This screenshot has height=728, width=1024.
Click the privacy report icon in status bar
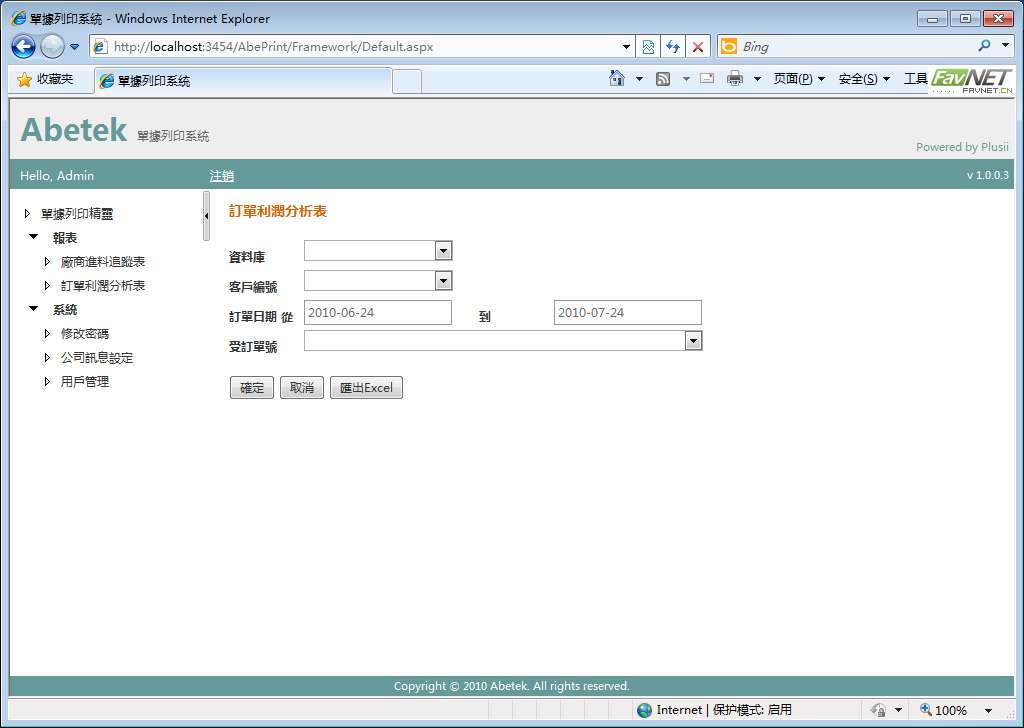click(x=878, y=710)
